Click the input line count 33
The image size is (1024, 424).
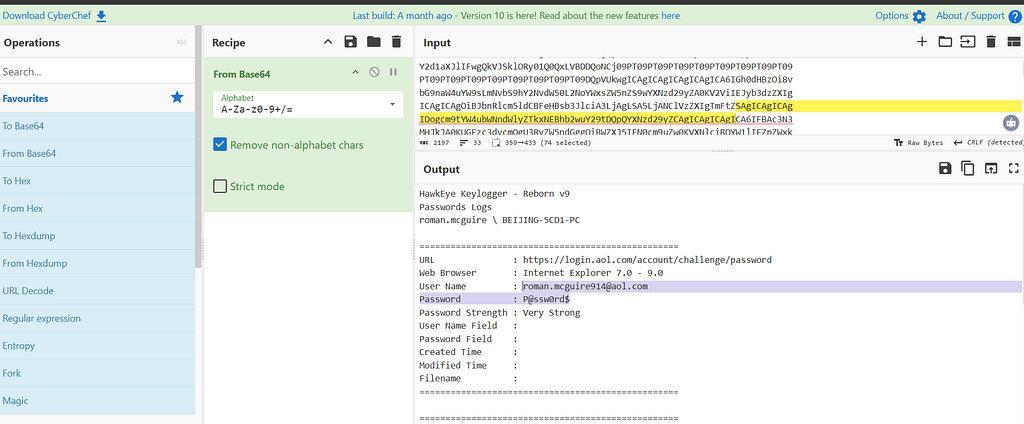471,142
